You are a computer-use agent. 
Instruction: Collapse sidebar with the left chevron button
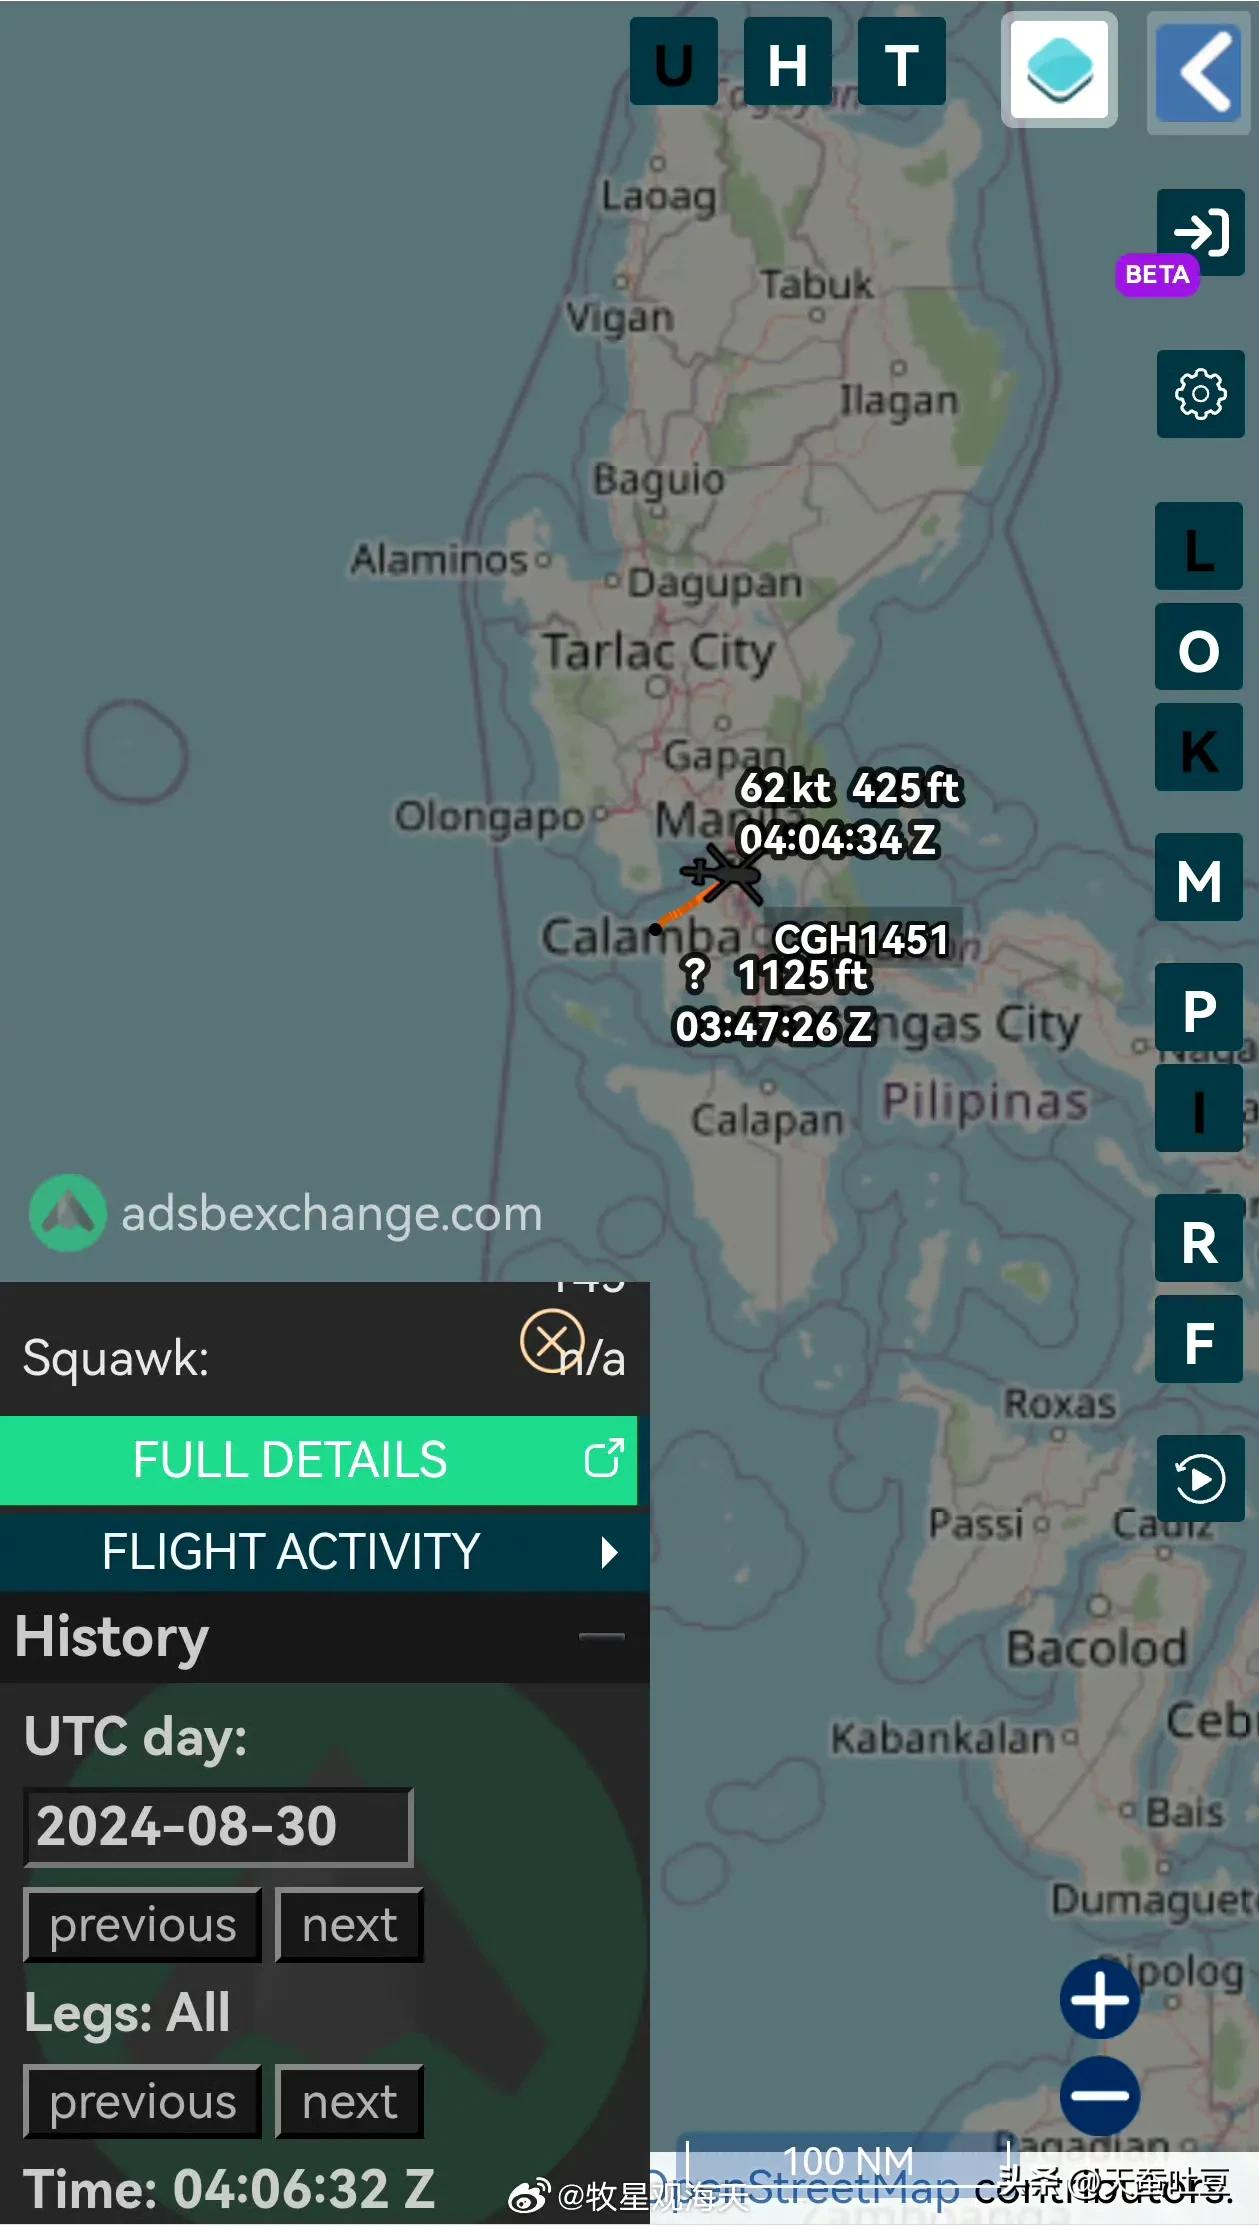(x=1198, y=72)
